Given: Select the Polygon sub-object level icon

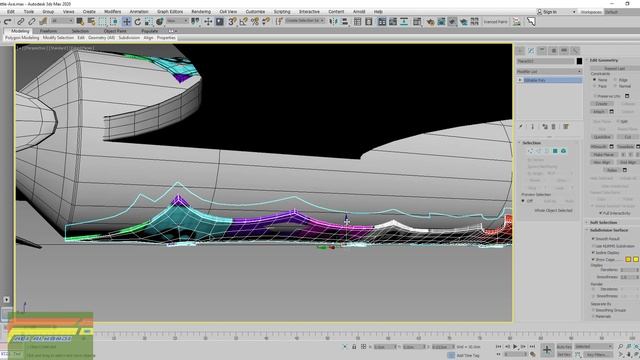Looking at the screenshot, I should (555, 151).
